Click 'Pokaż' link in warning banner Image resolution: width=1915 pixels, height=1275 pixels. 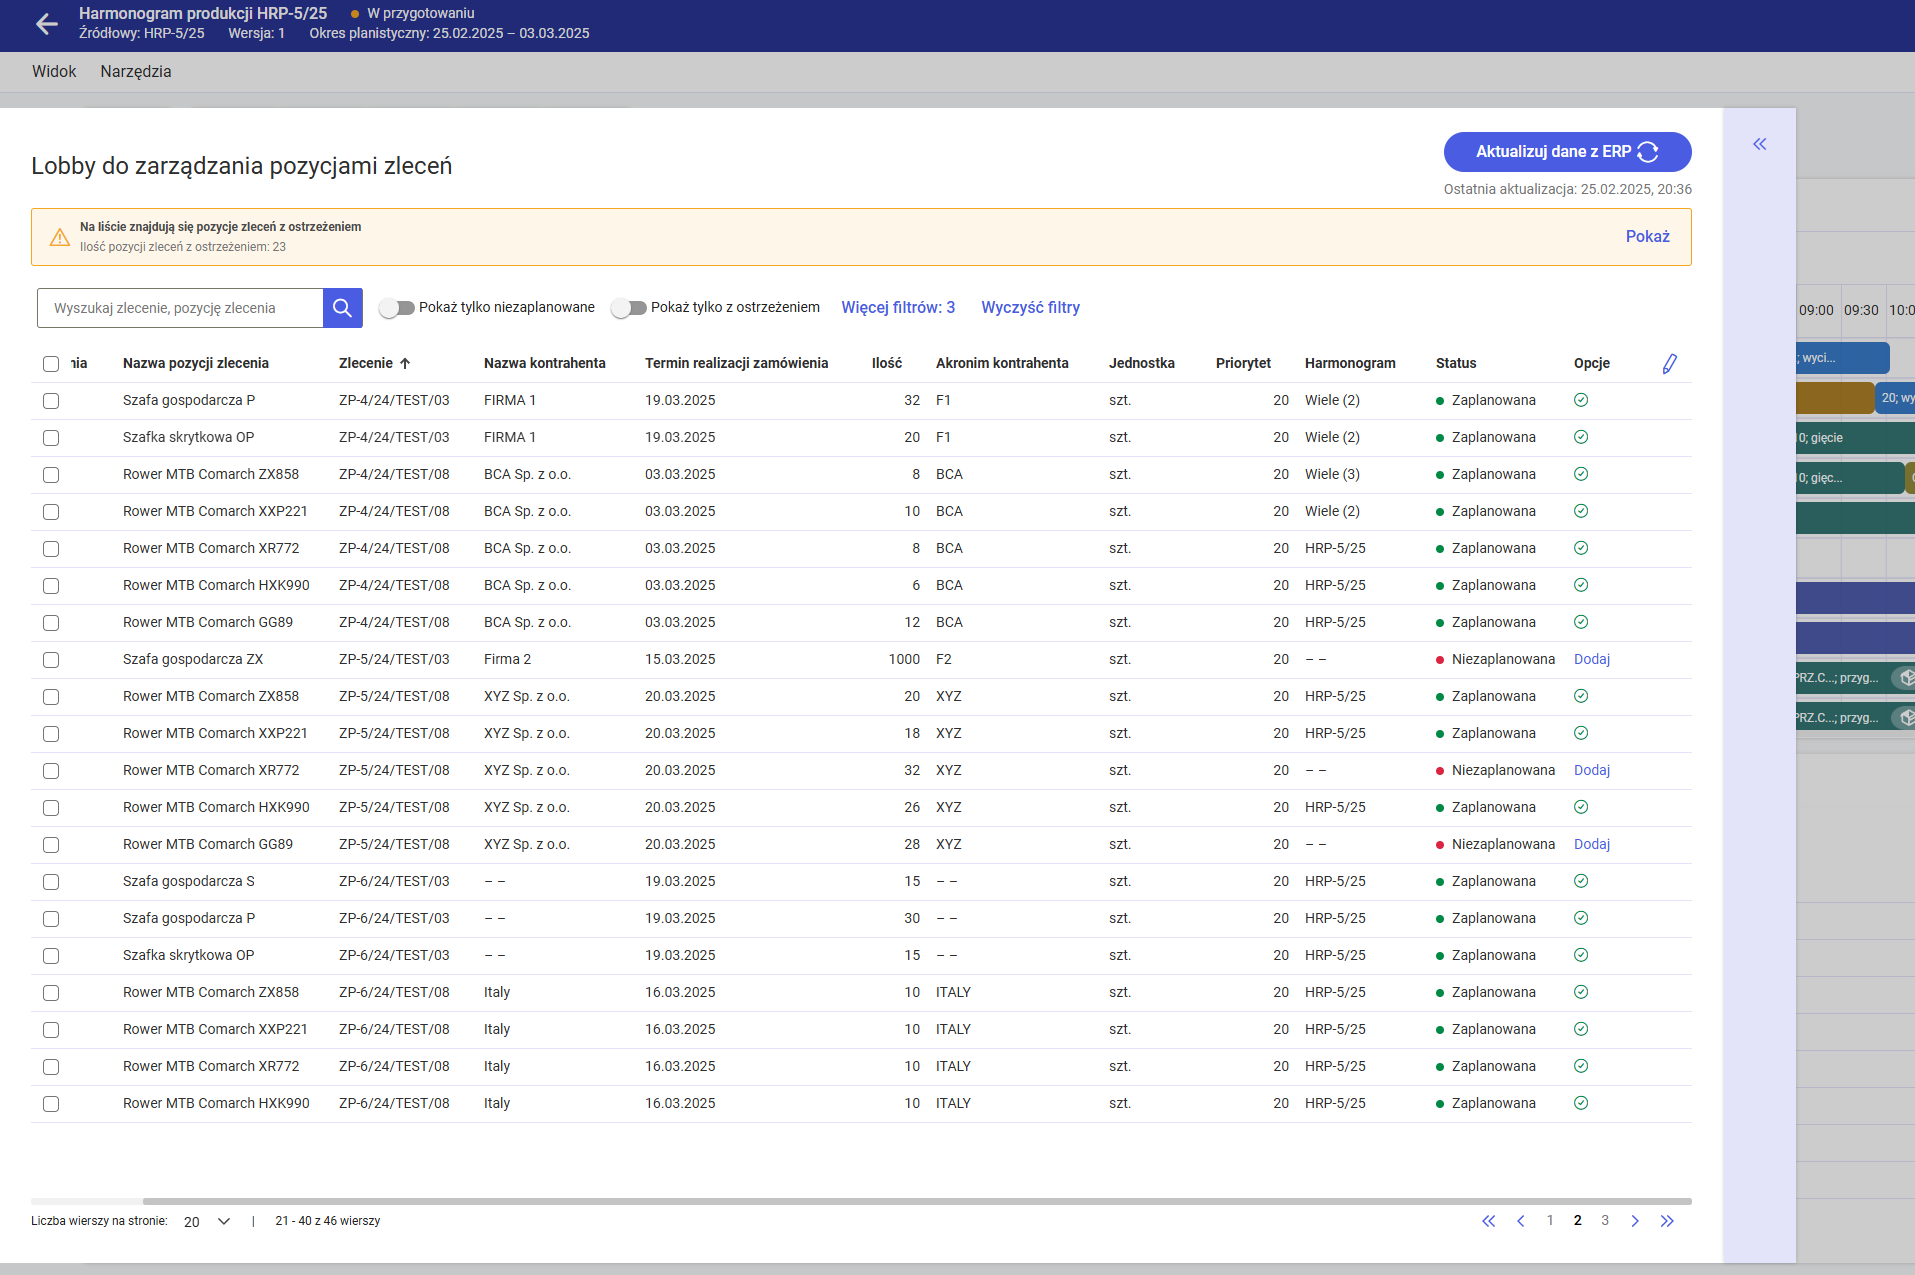tap(1647, 237)
